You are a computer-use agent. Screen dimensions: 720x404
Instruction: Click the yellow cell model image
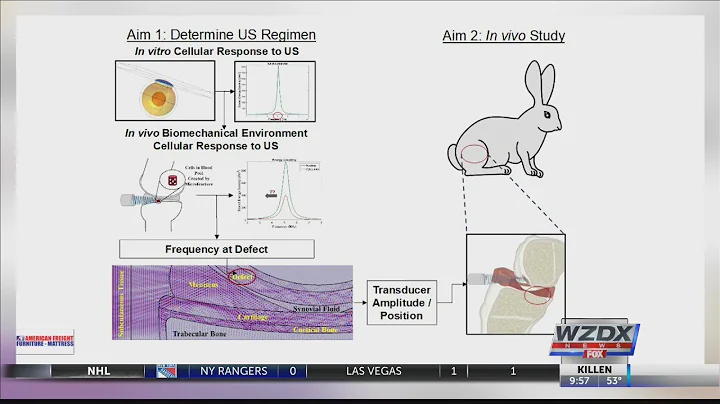[165, 91]
